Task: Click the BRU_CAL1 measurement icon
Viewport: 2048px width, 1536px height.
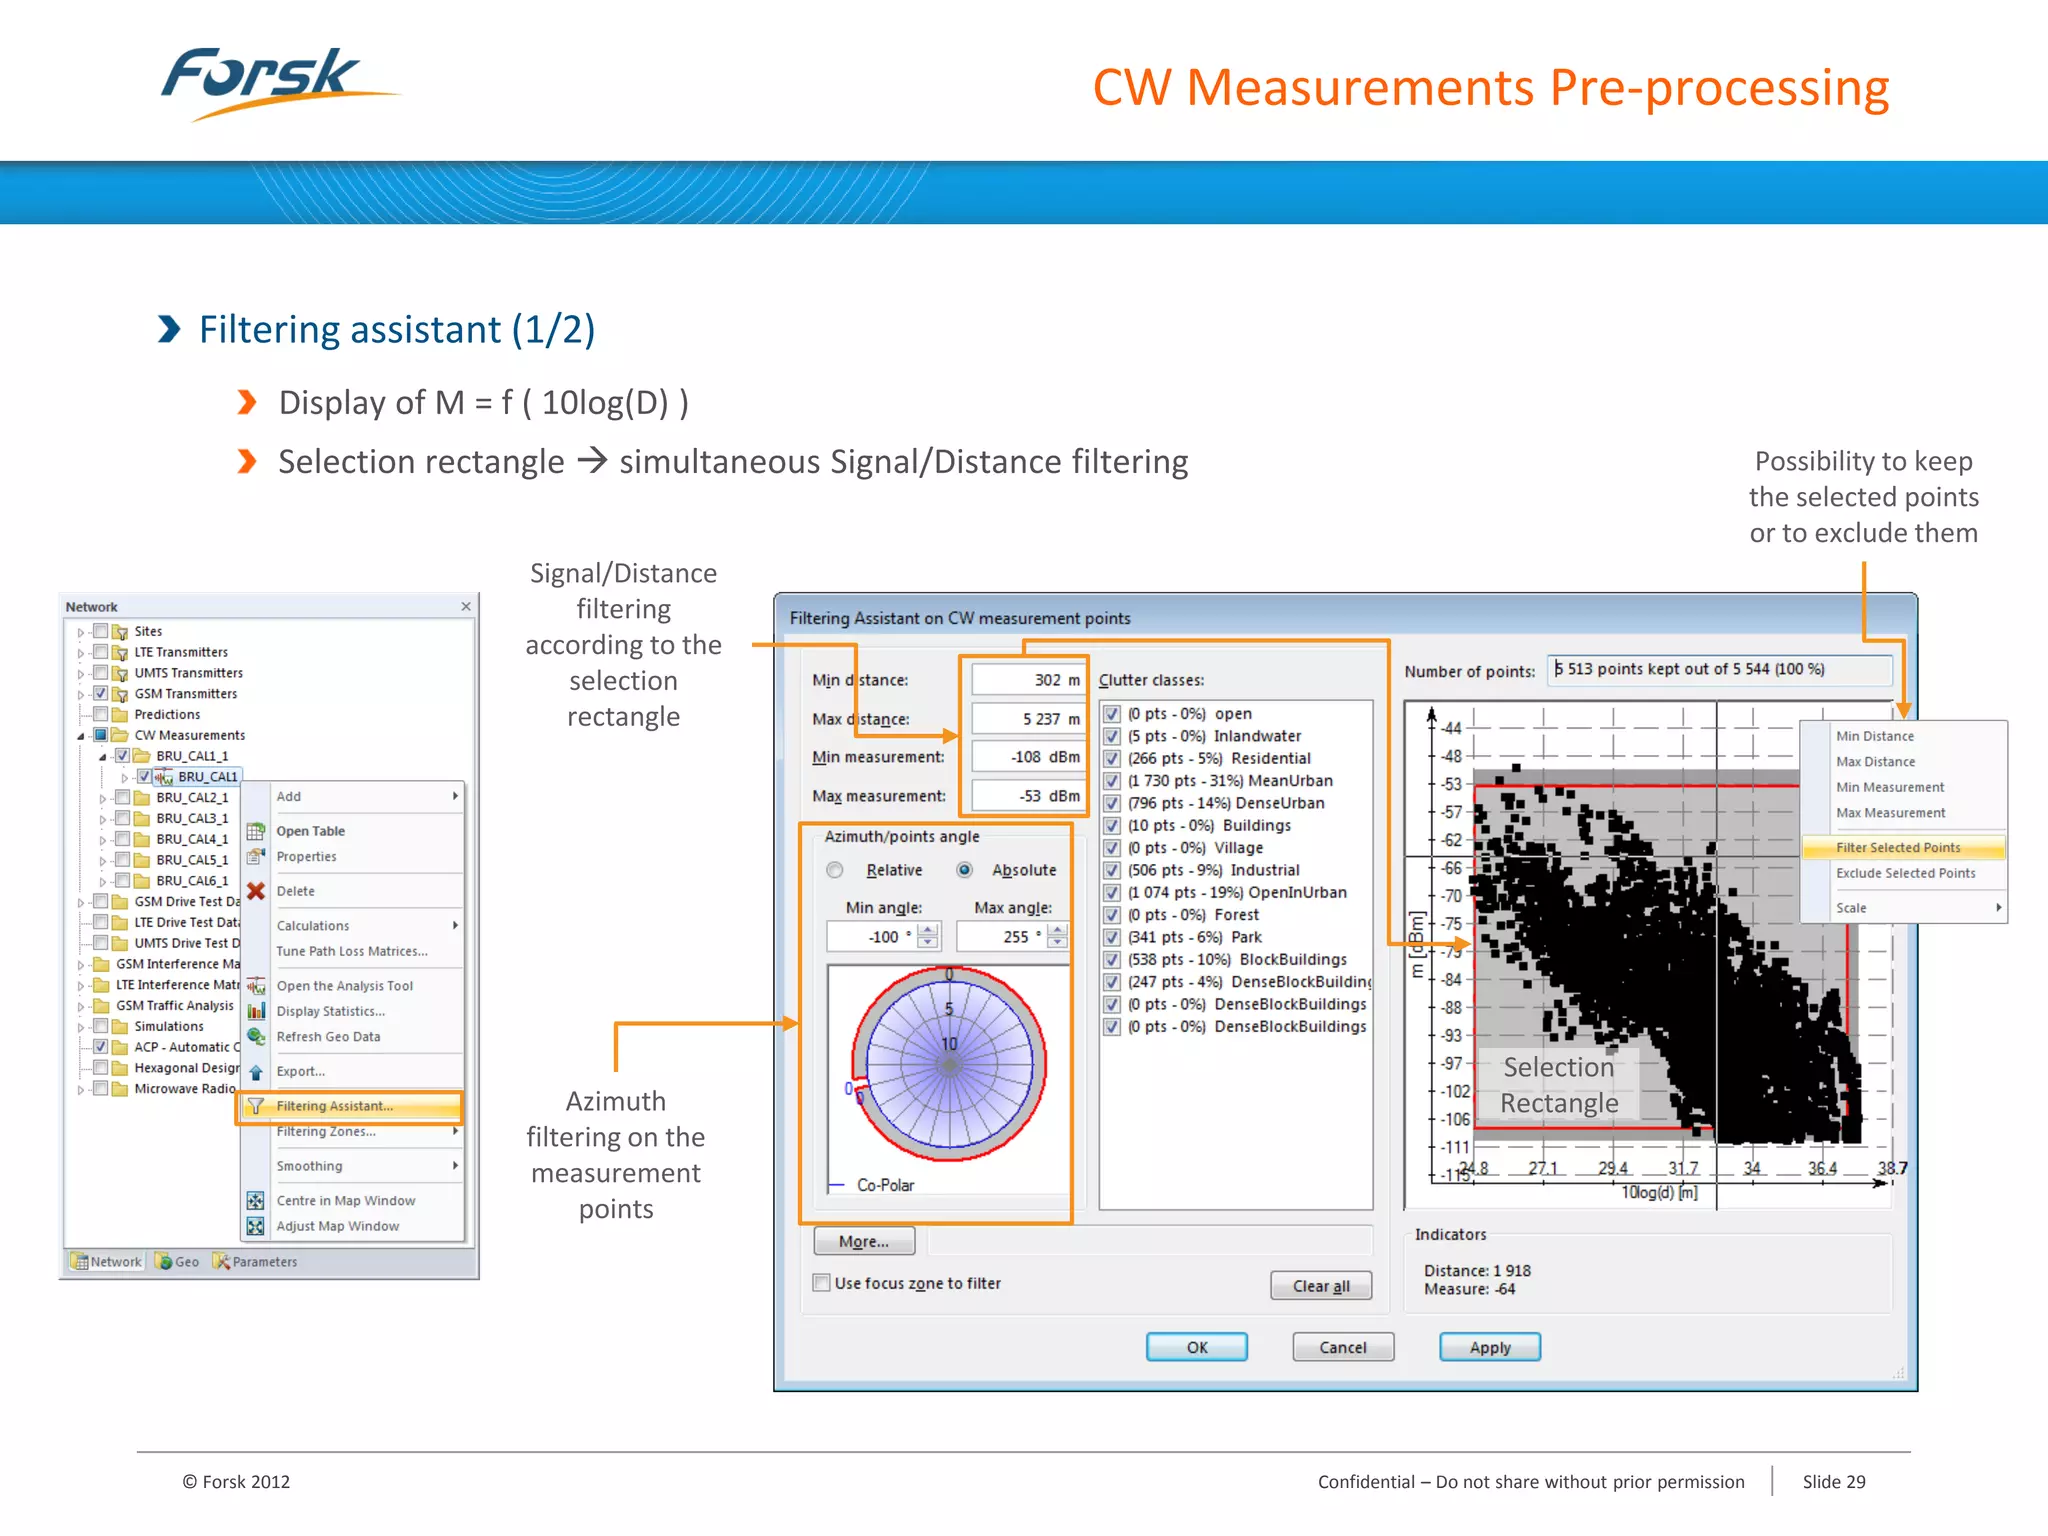Action: pyautogui.click(x=164, y=777)
